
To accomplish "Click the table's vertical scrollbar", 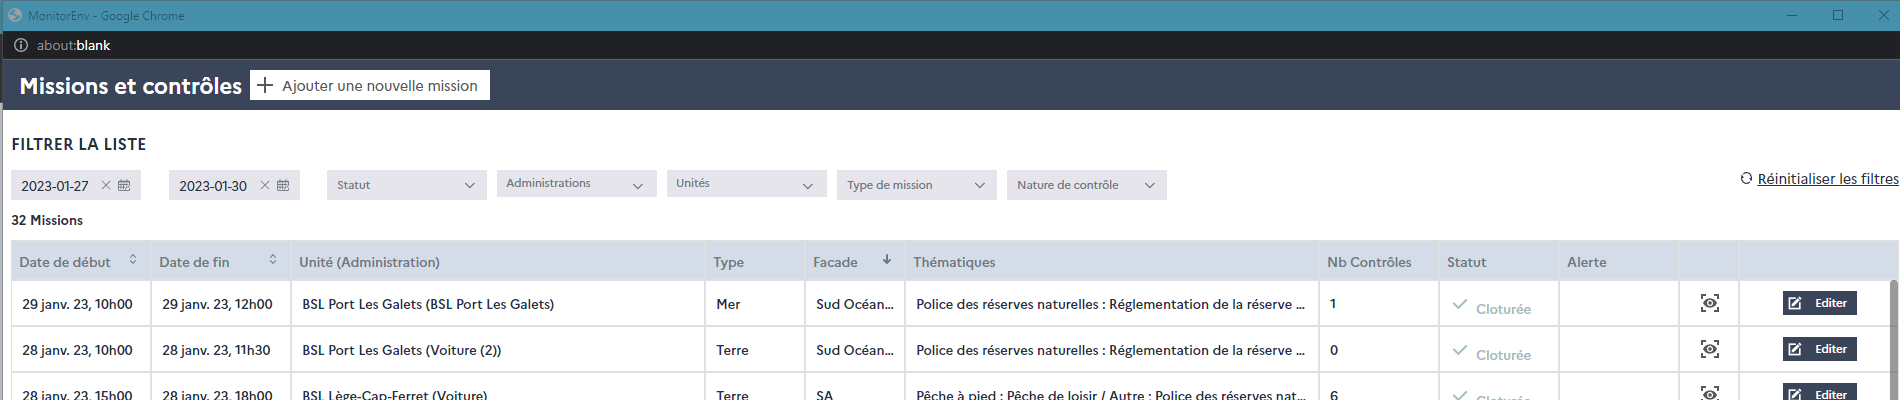I will pyautogui.click(x=1894, y=340).
